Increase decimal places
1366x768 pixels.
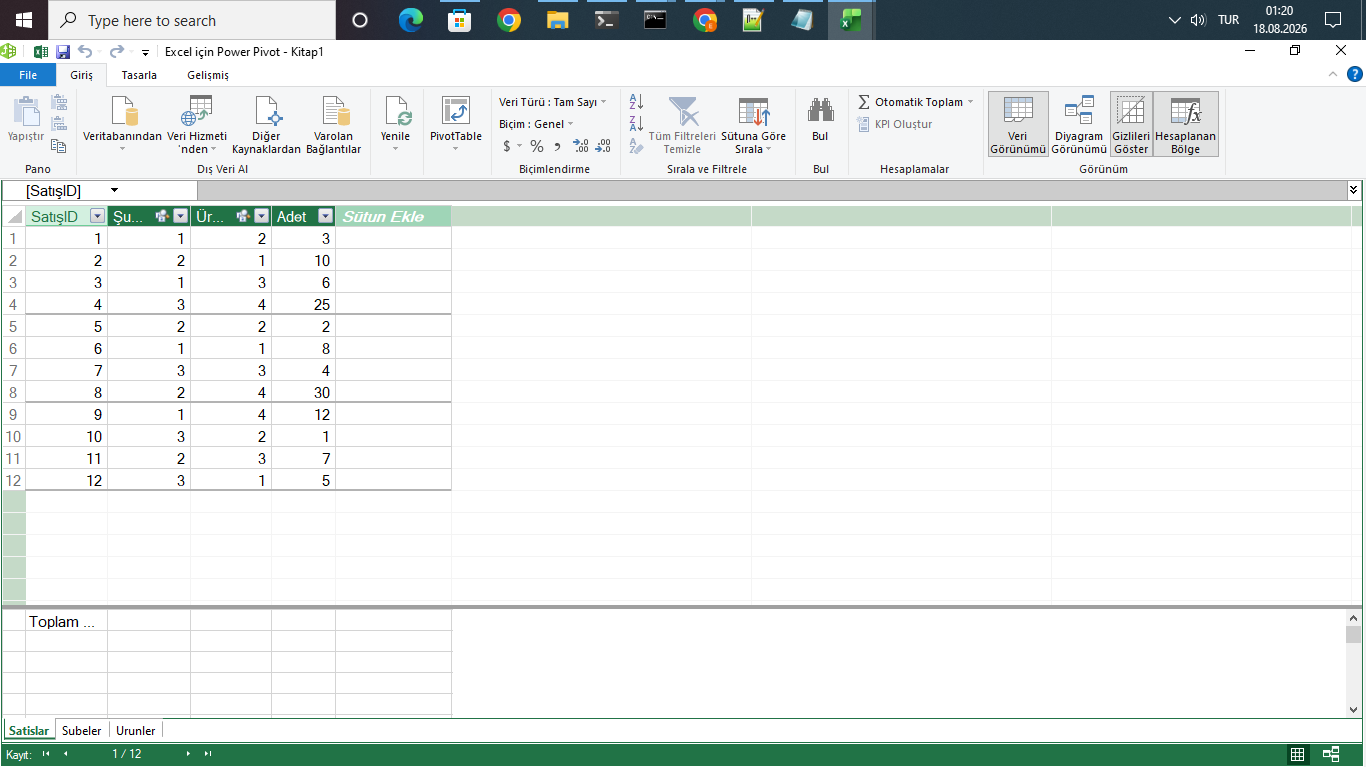coord(581,146)
